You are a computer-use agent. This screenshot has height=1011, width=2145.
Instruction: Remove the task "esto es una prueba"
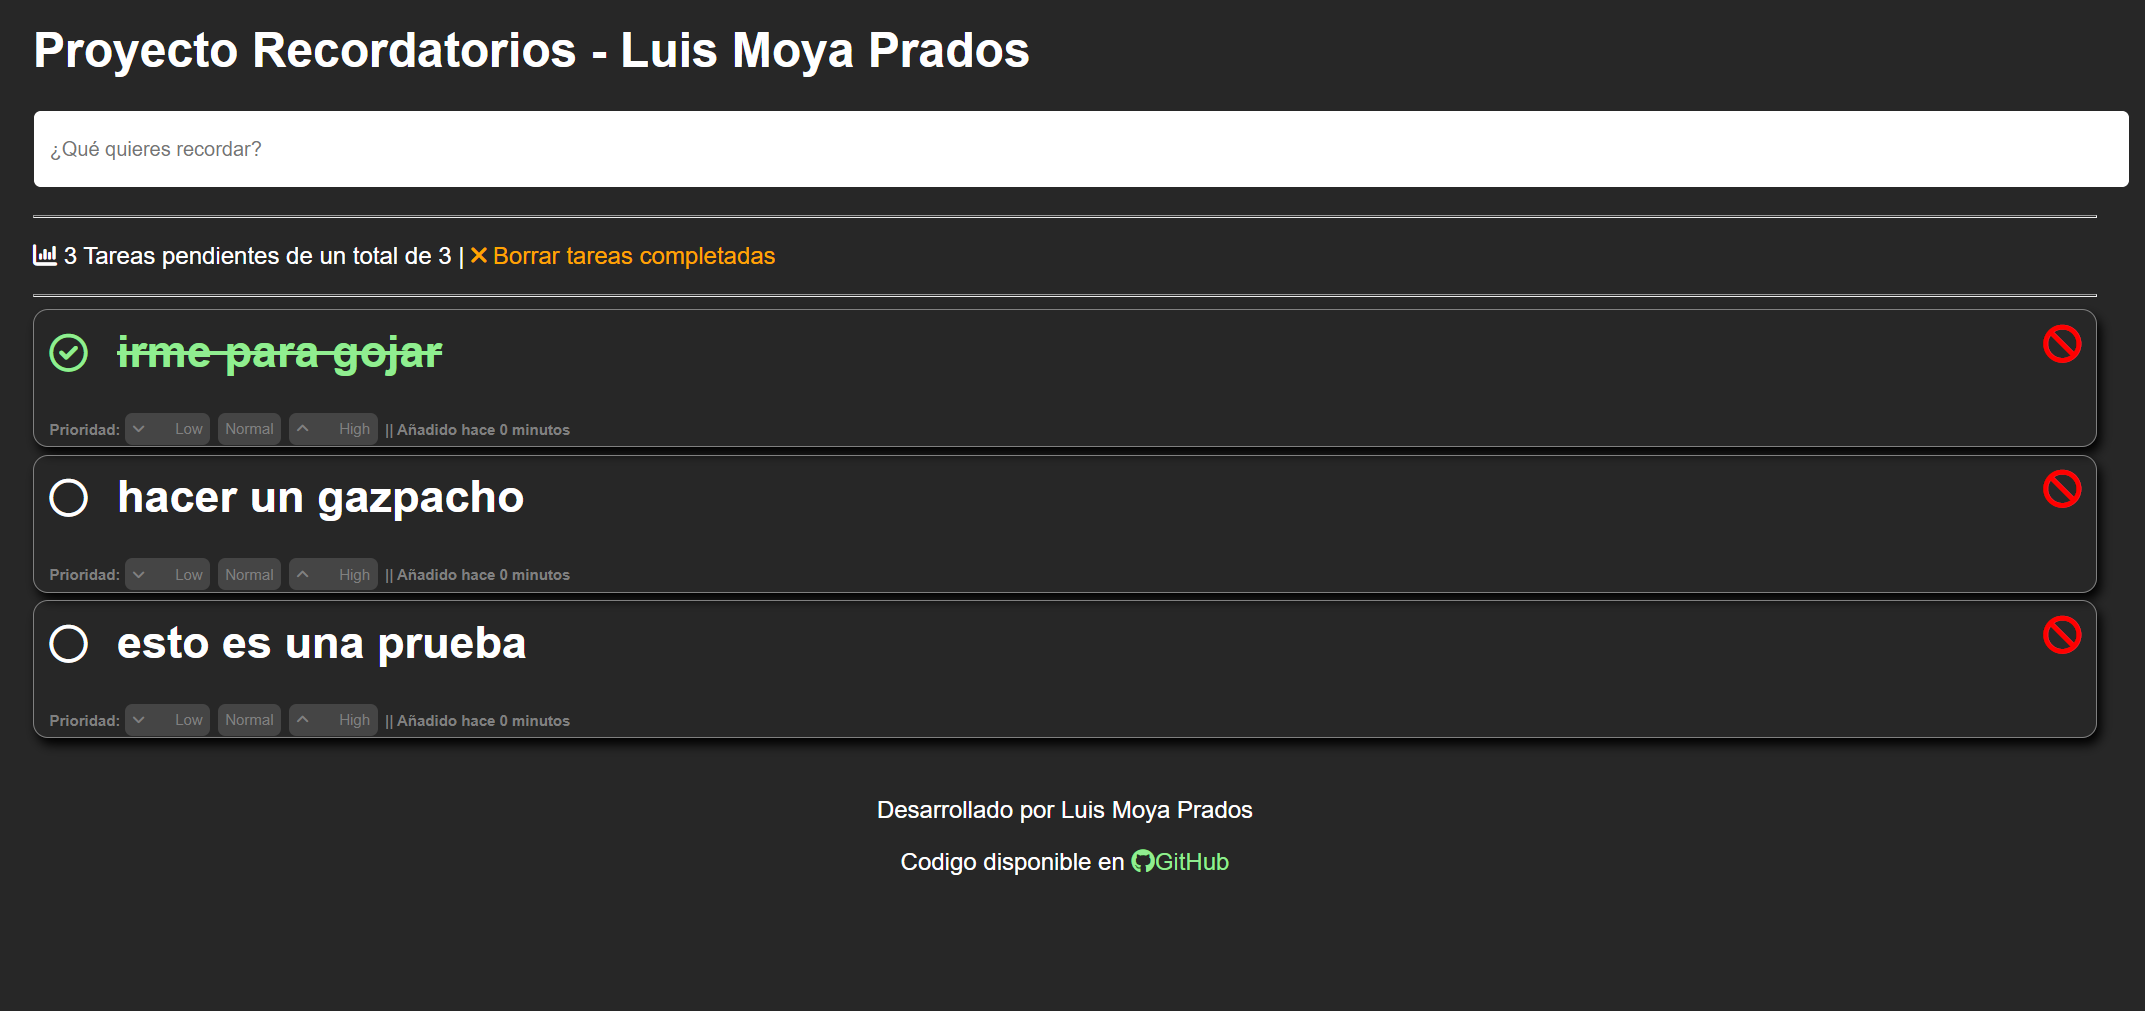[2061, 634]
